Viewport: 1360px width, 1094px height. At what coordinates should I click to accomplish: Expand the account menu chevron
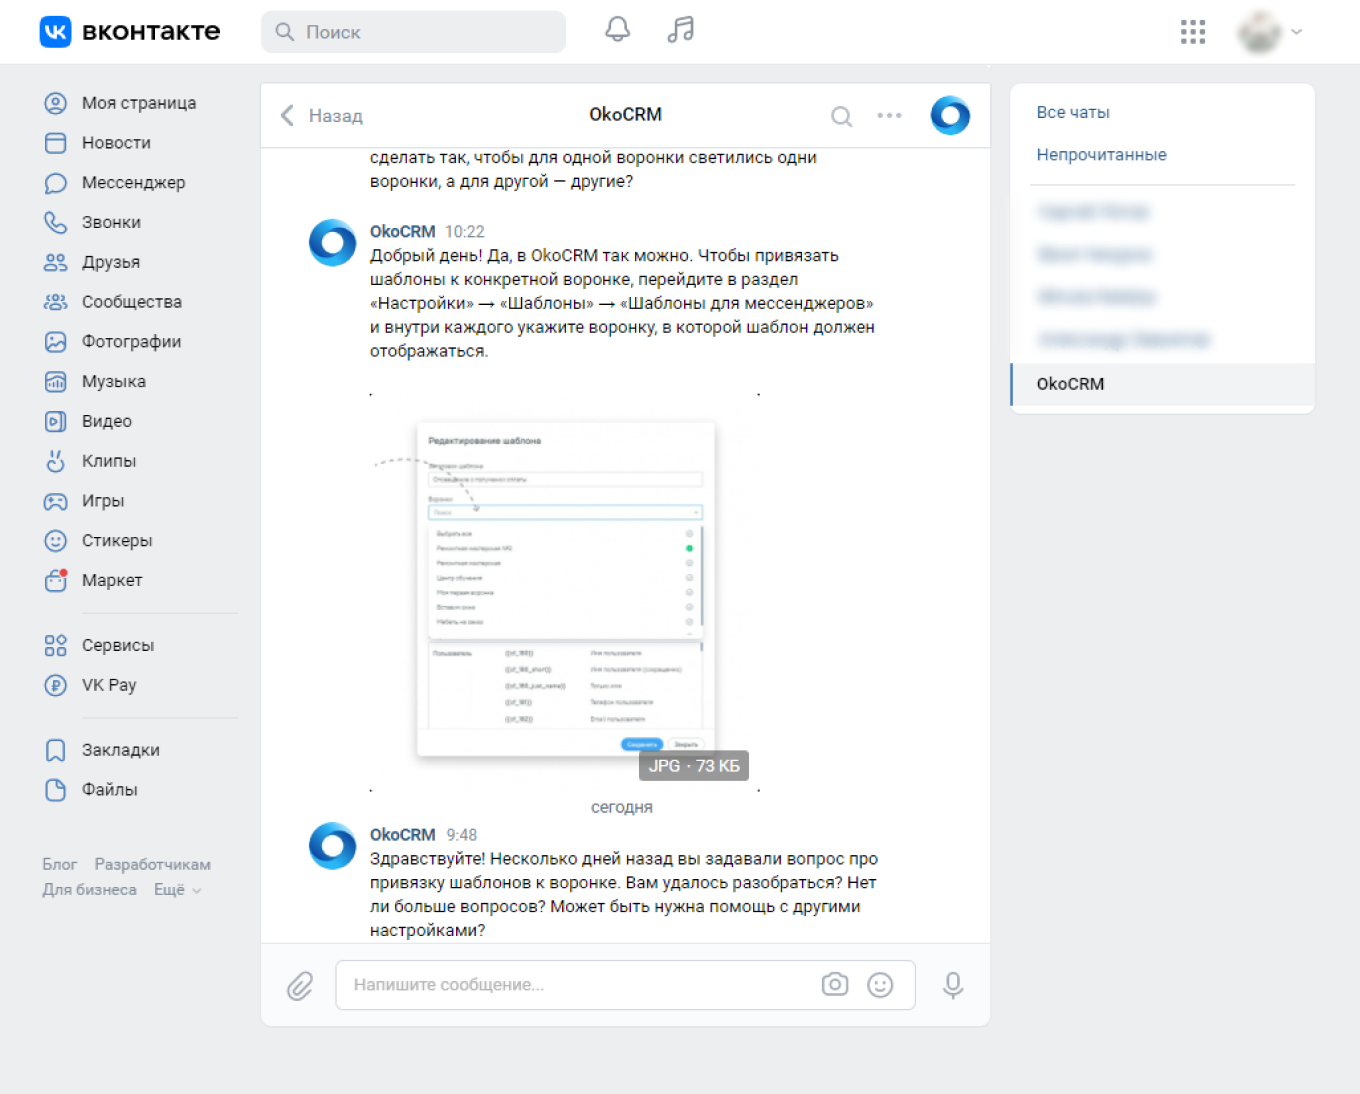coord(1297,32)
